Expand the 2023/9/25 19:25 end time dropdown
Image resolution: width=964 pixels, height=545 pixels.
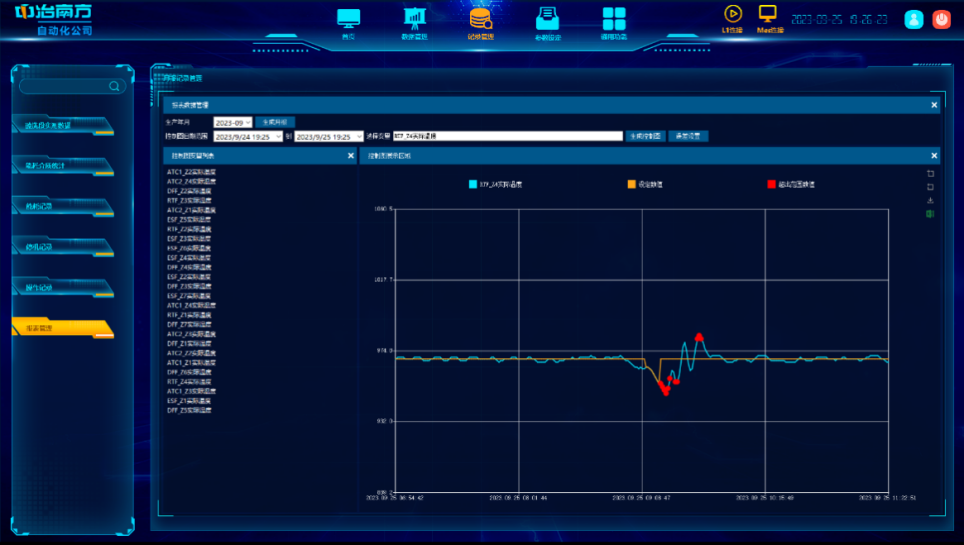[328, 136]
